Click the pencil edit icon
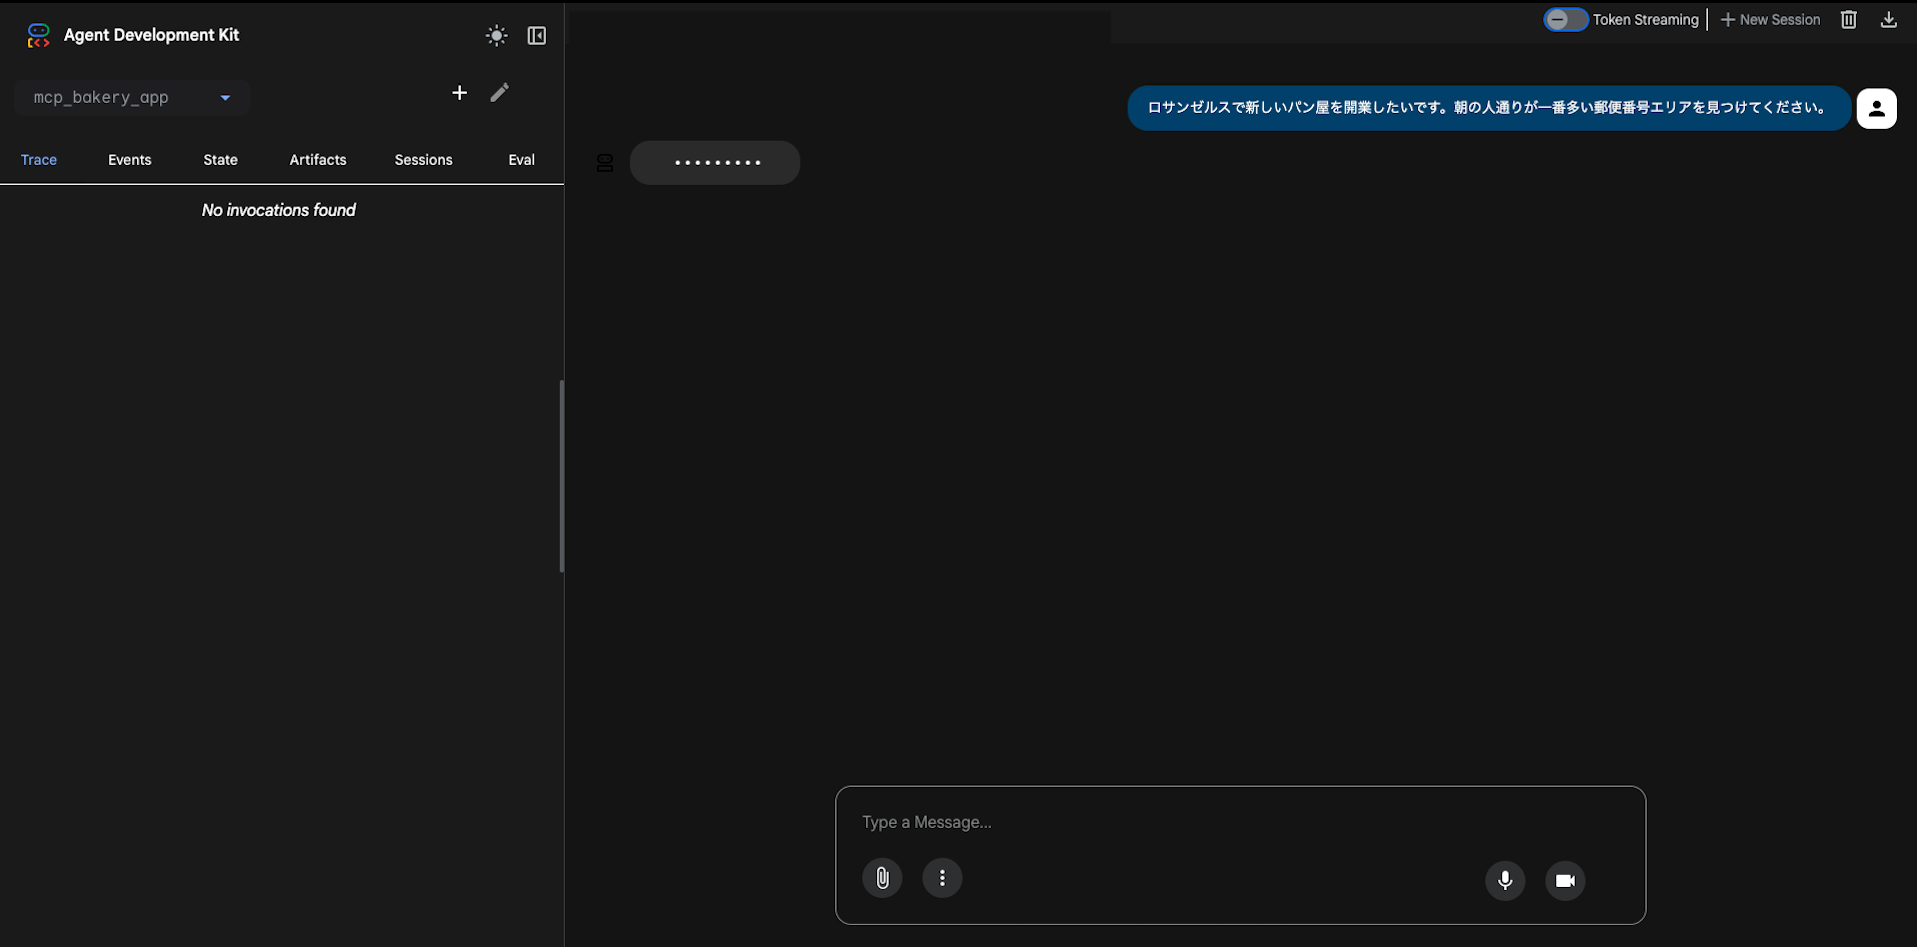Image resolution: width=1917 pixels, height=947 pixels. [499, 93]
